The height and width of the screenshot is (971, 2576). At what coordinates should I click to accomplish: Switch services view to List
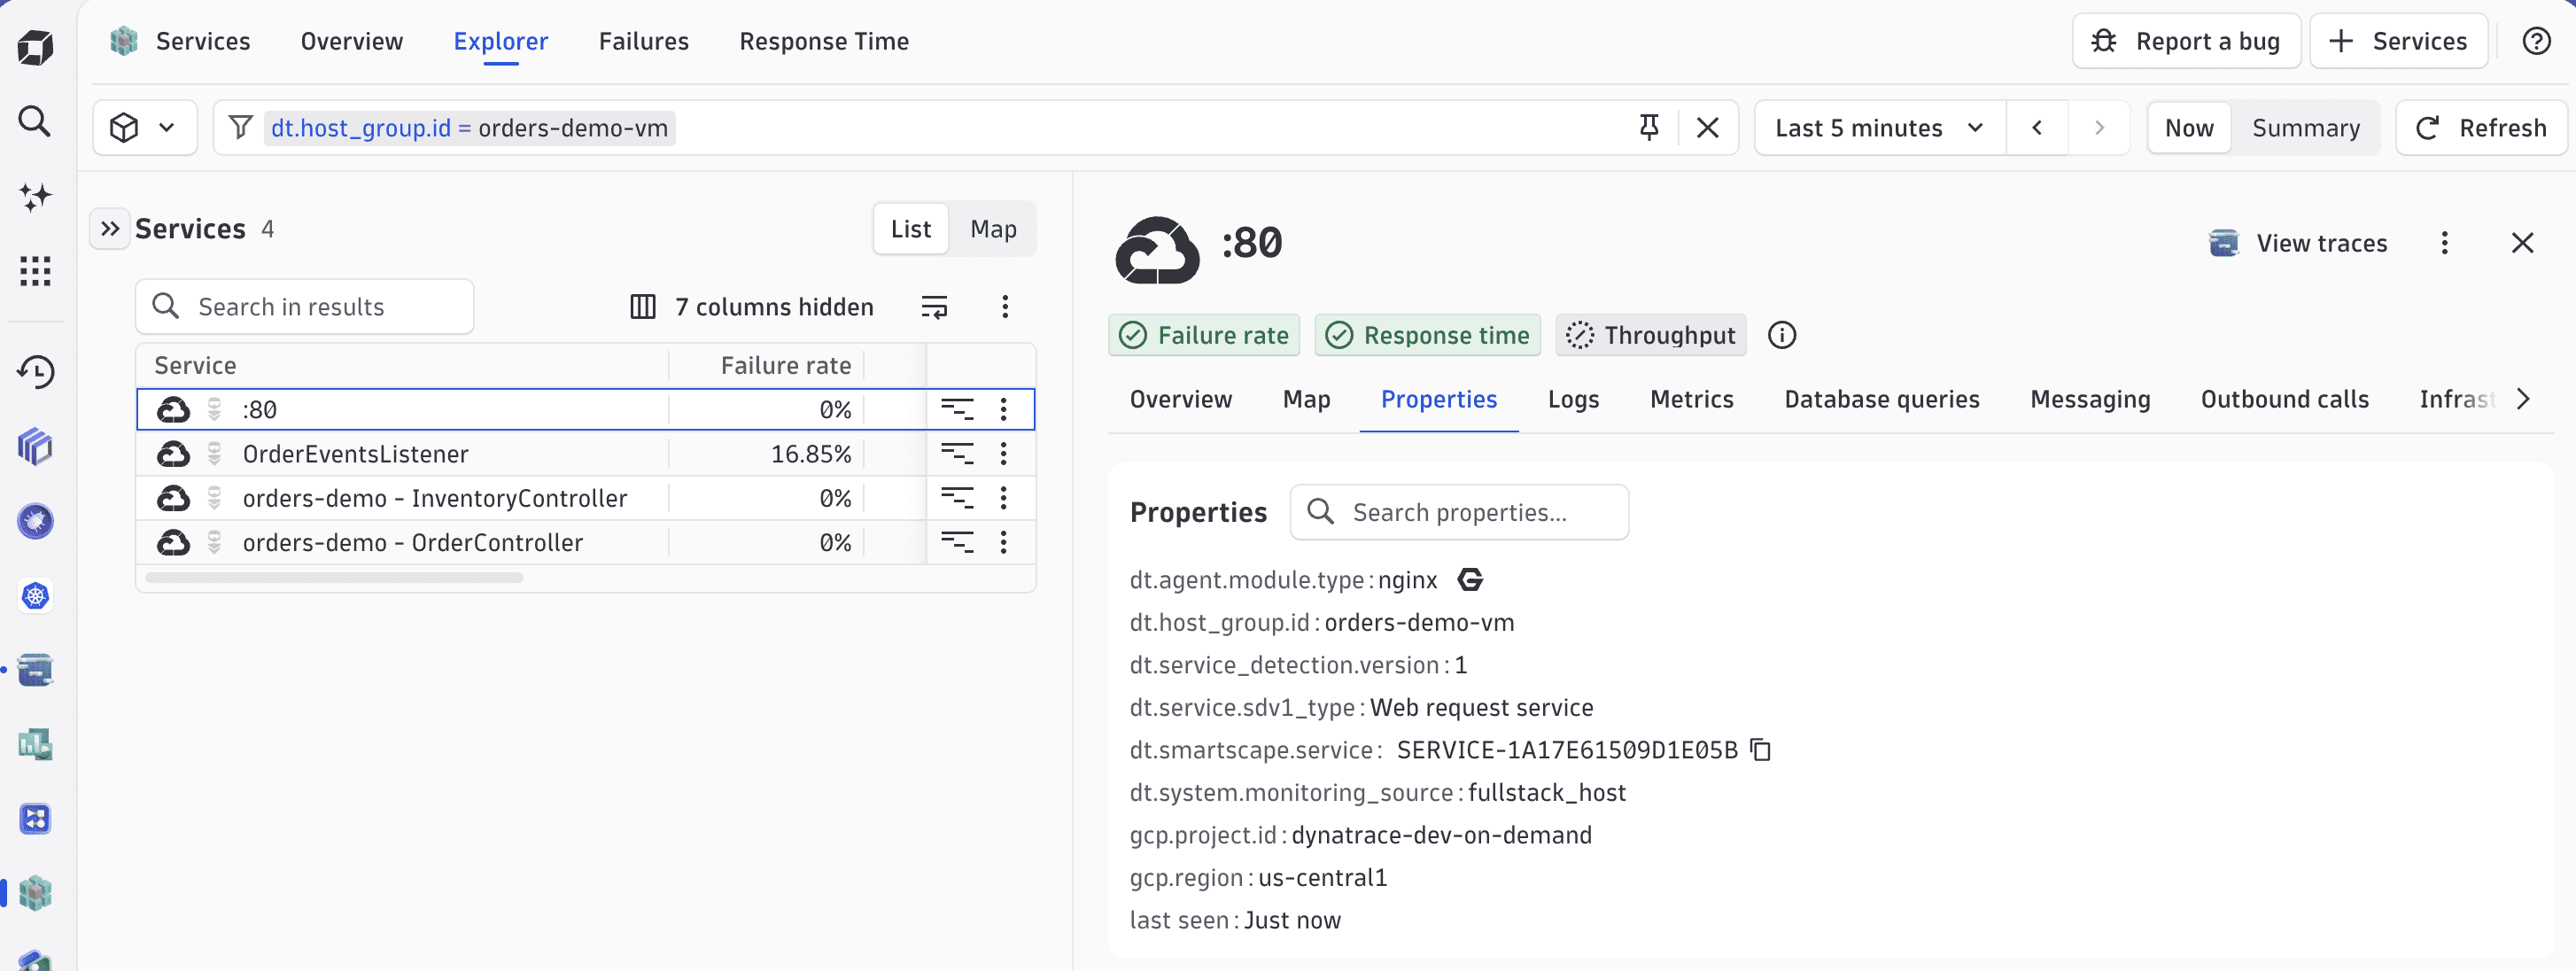pos(910,229)
